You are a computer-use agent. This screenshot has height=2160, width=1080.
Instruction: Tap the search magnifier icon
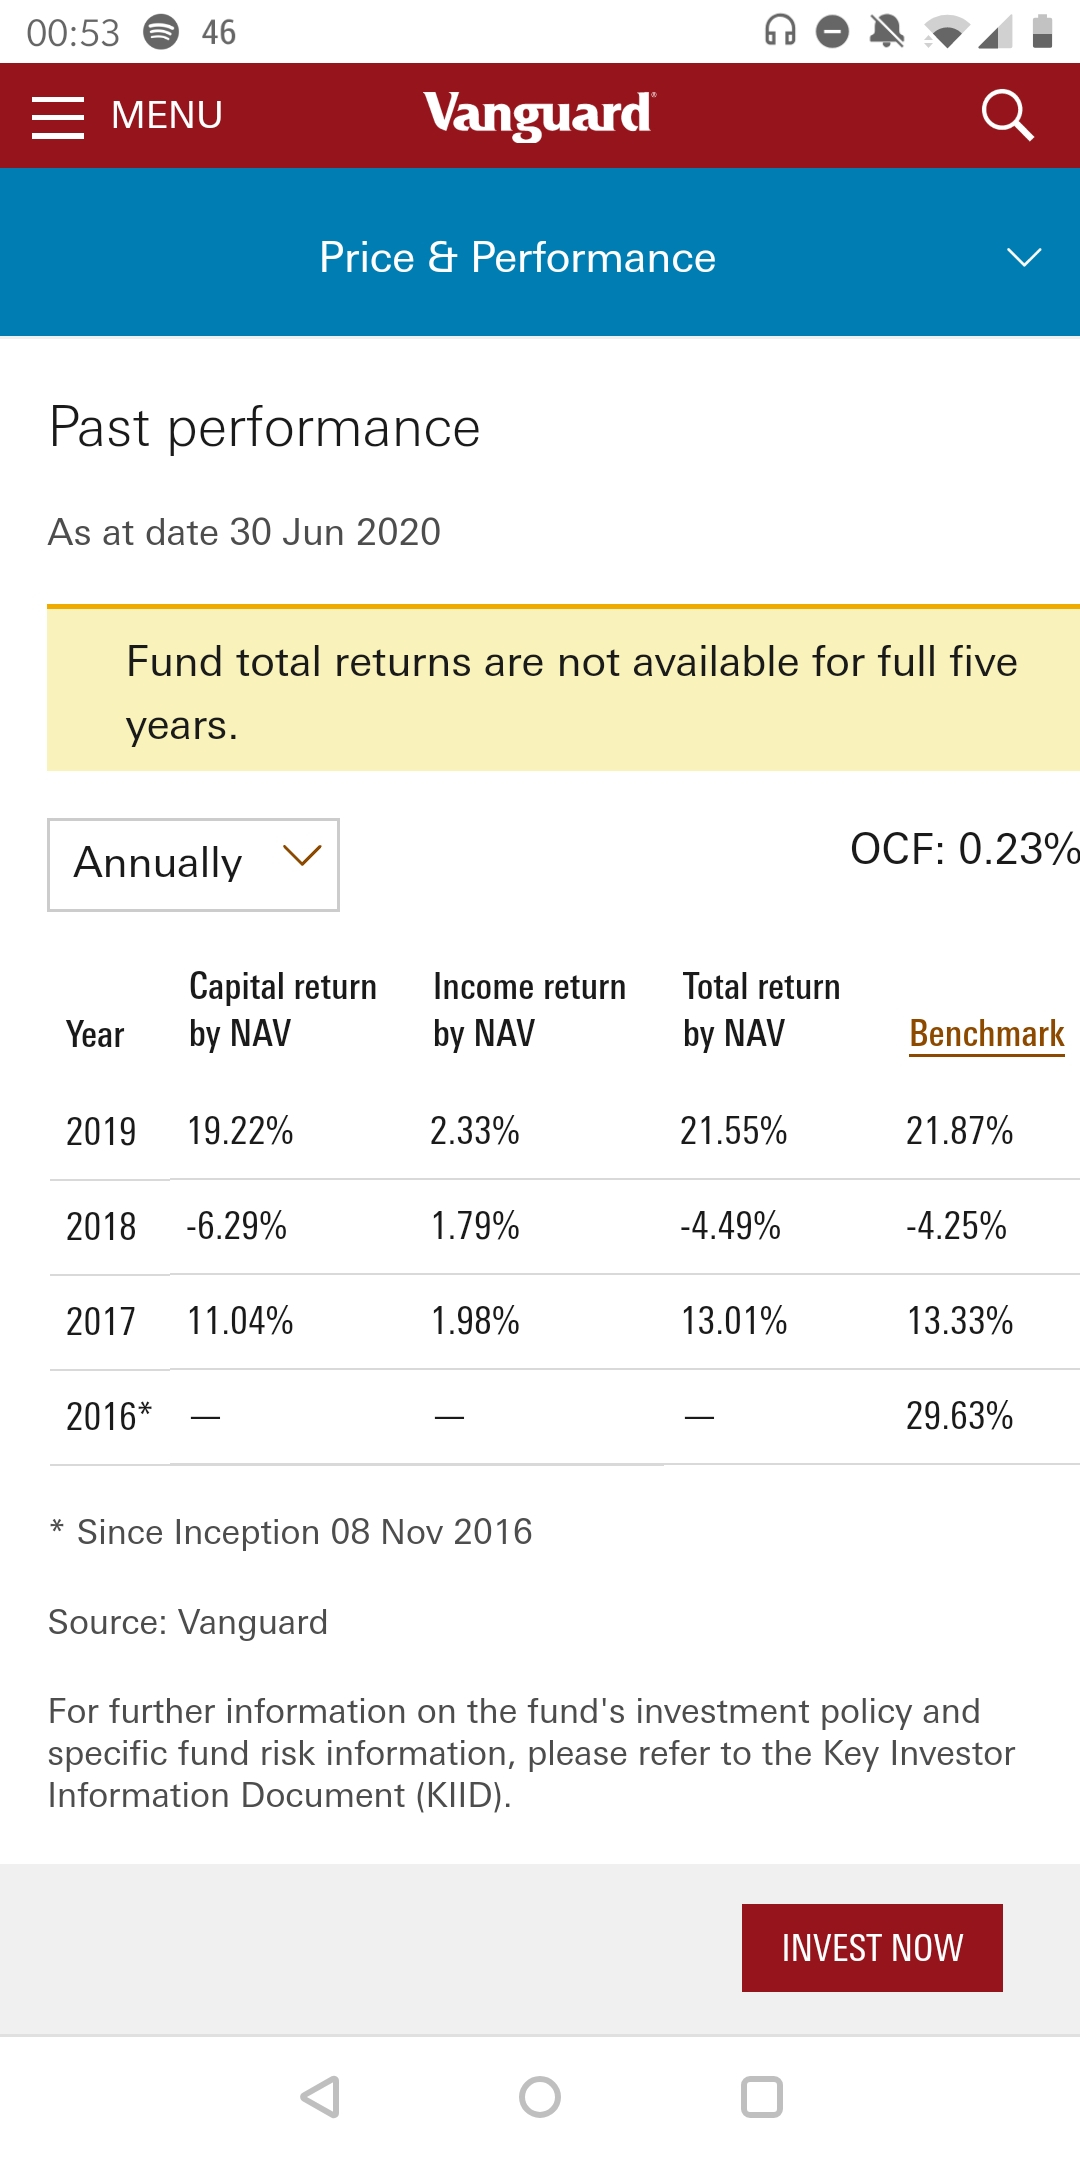pos(1006,116)
